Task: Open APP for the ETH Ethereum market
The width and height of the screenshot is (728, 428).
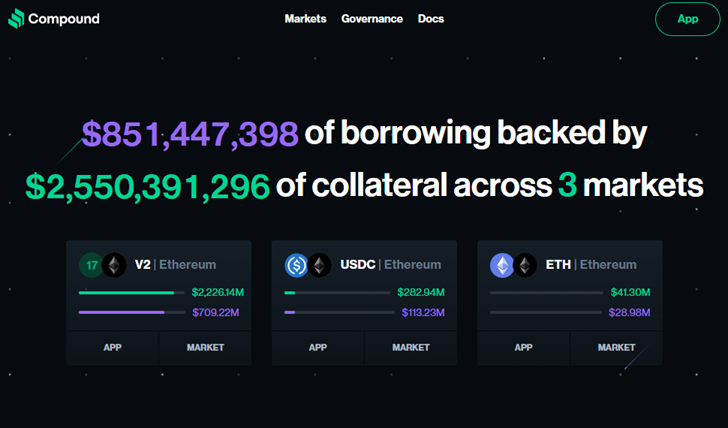Action: [x=523, y=348]
